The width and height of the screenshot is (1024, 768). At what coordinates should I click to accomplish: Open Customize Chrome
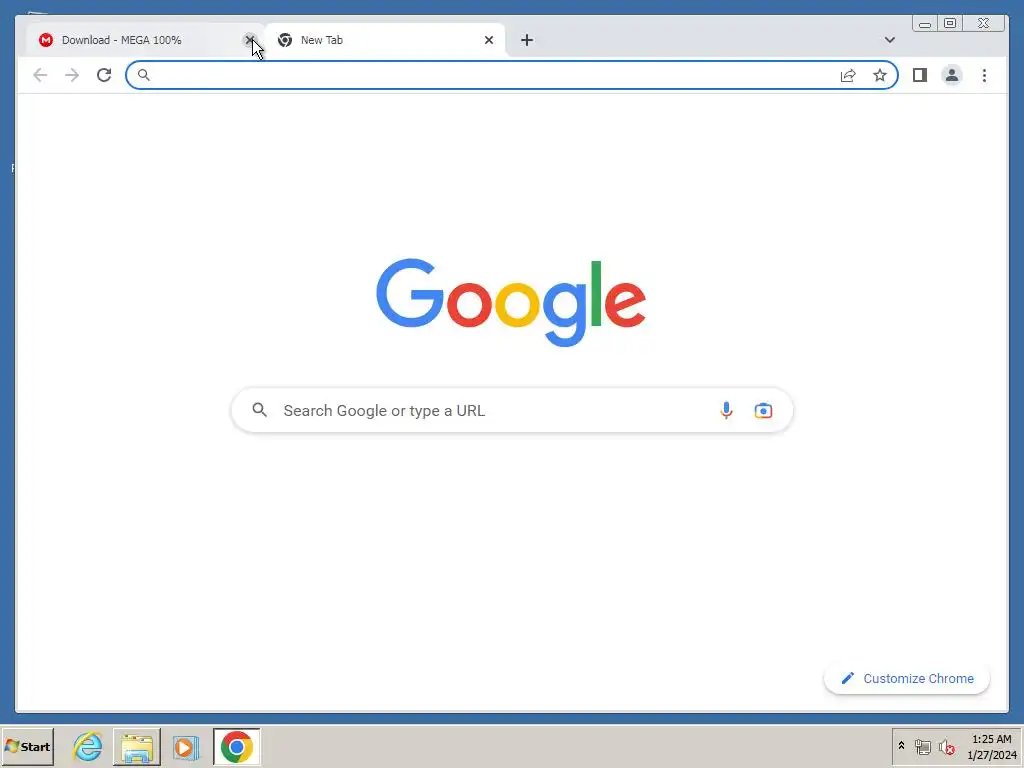click(x=906, y=679)
